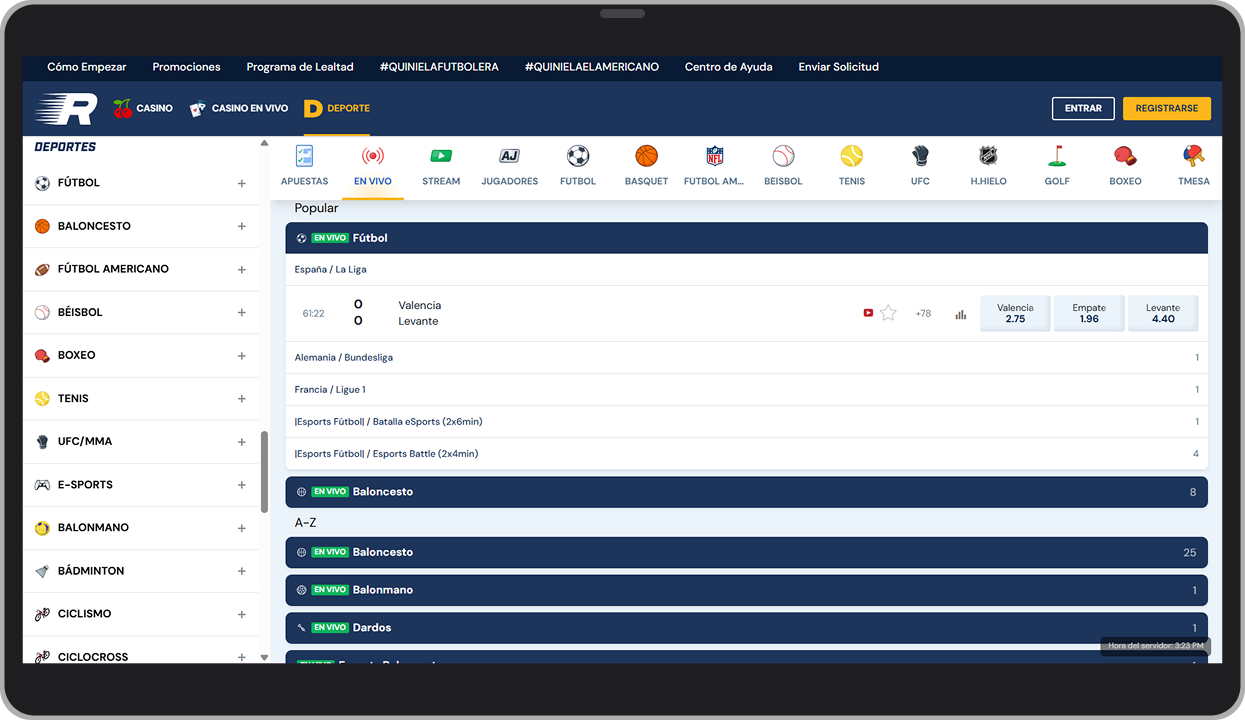Viewport: 1245px width, 720px height.
Task: Click the REGISTRARSE button
Action: 1166,108
